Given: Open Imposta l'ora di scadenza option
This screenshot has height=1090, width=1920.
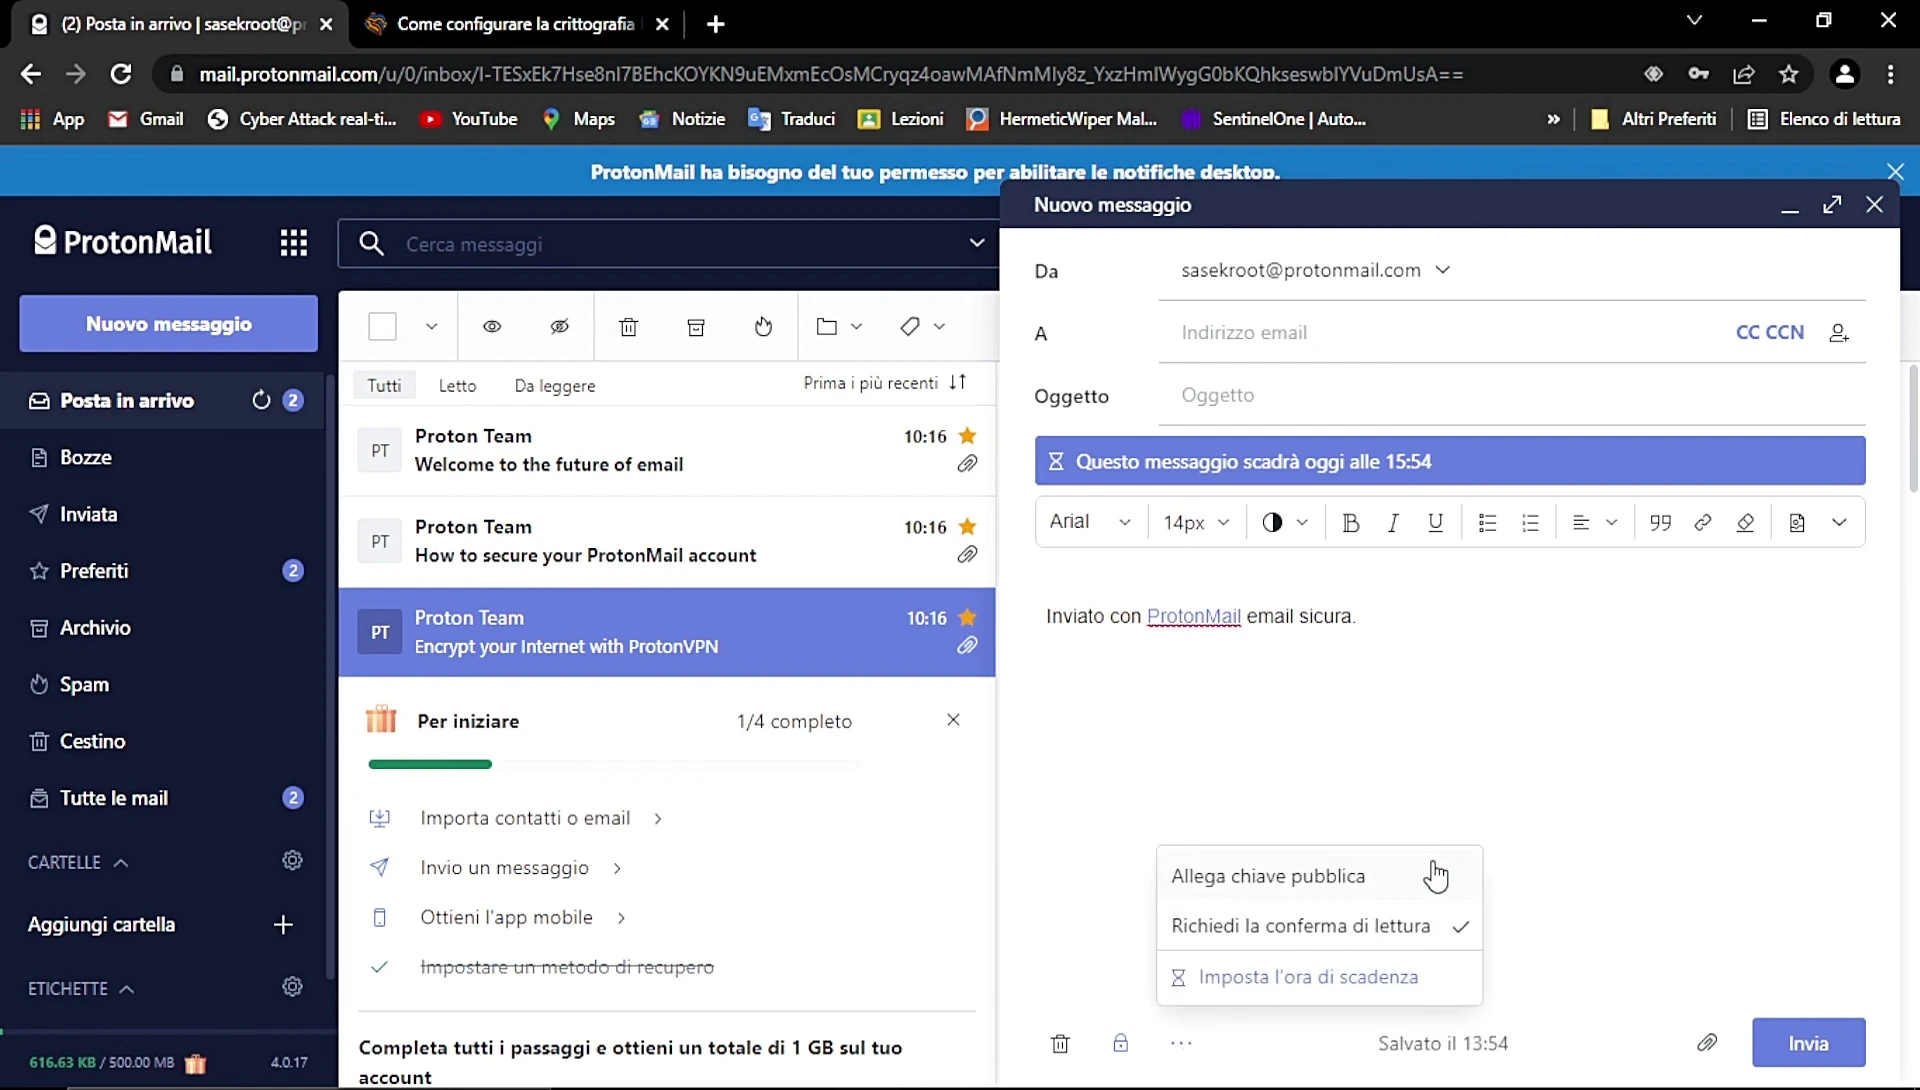Looking at the screenshot, I should point(1311,977).
